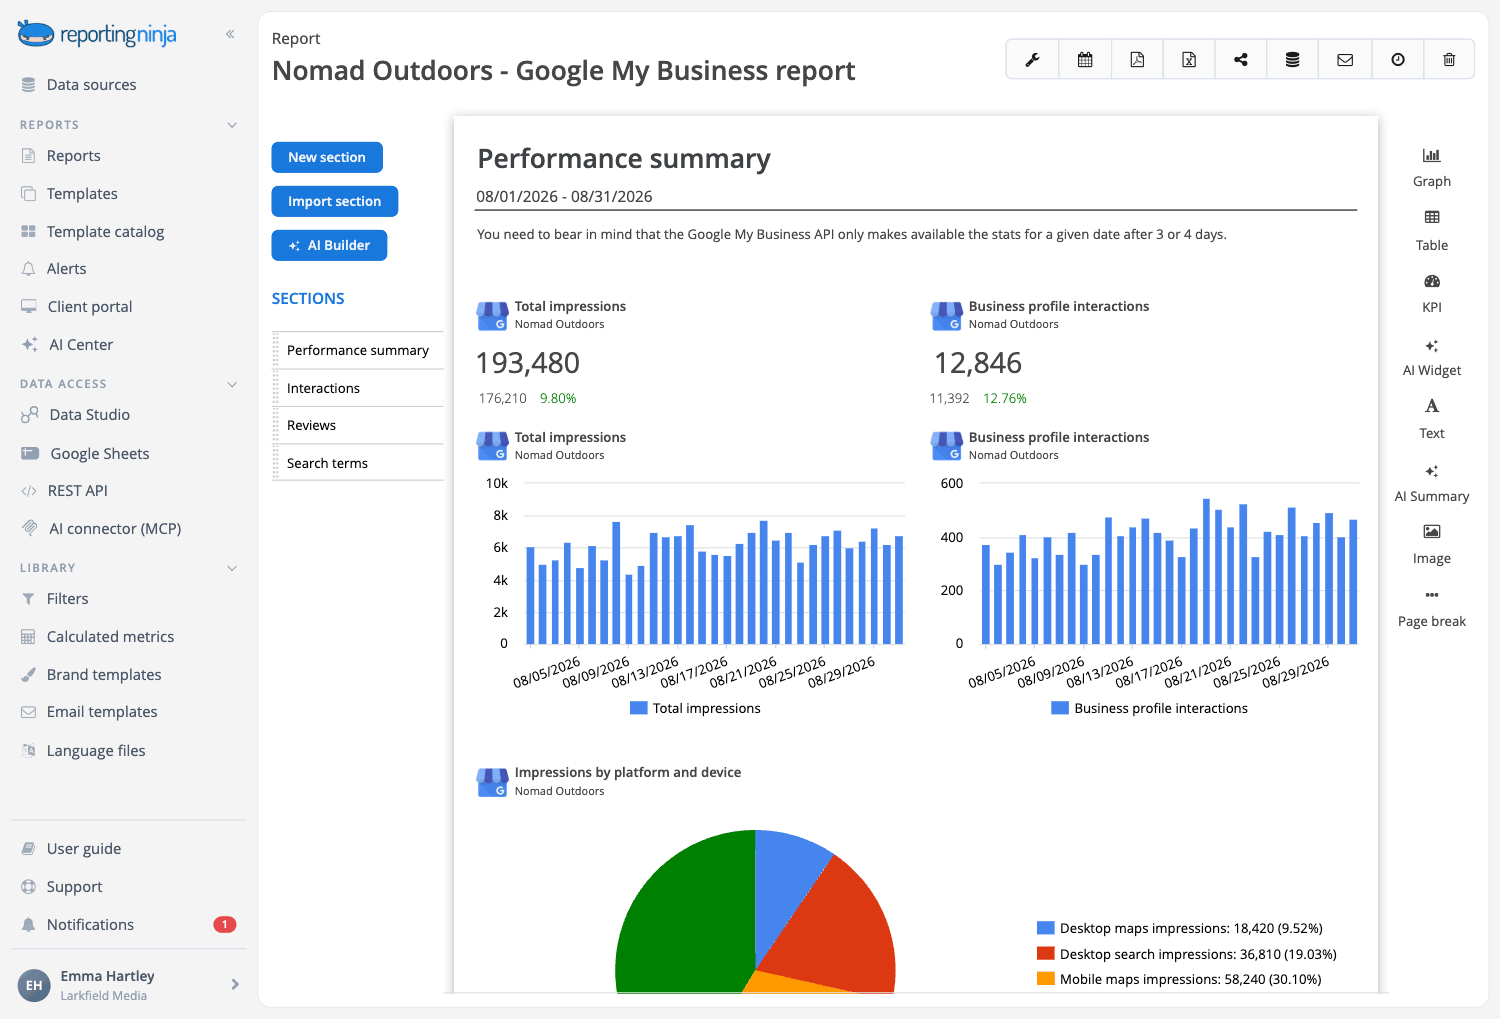The width and height of the screenshot is (1500, 1019).
Task: Open the date range calendar icon
Action: click(1085, 60)
